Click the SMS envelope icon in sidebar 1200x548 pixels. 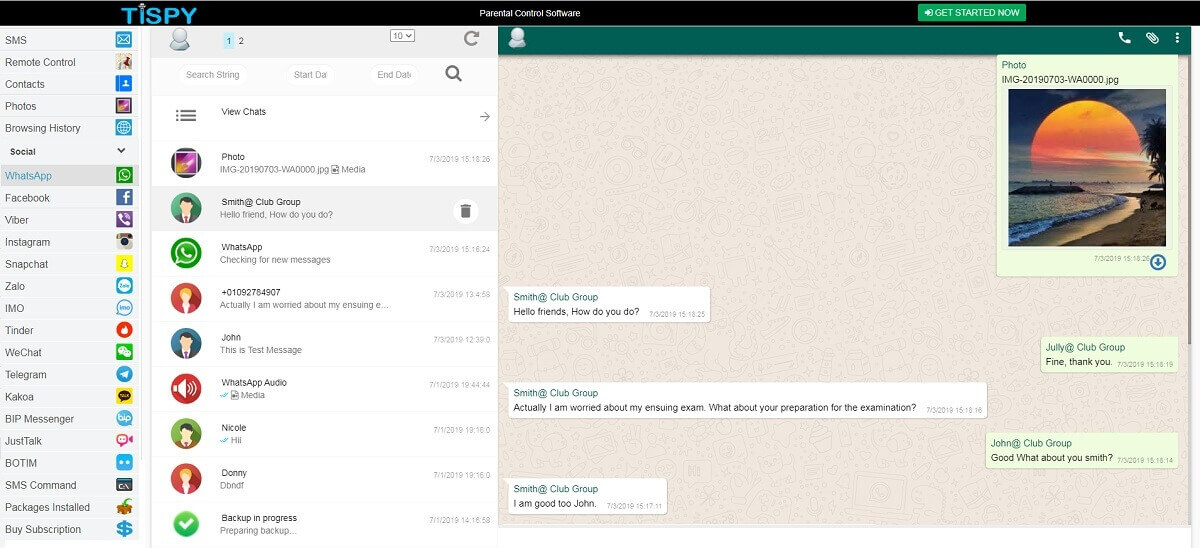click(x=124, y=40)
